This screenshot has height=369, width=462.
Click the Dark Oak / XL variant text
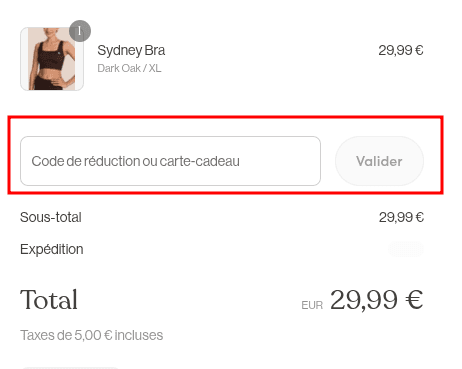tap(129, 68)
